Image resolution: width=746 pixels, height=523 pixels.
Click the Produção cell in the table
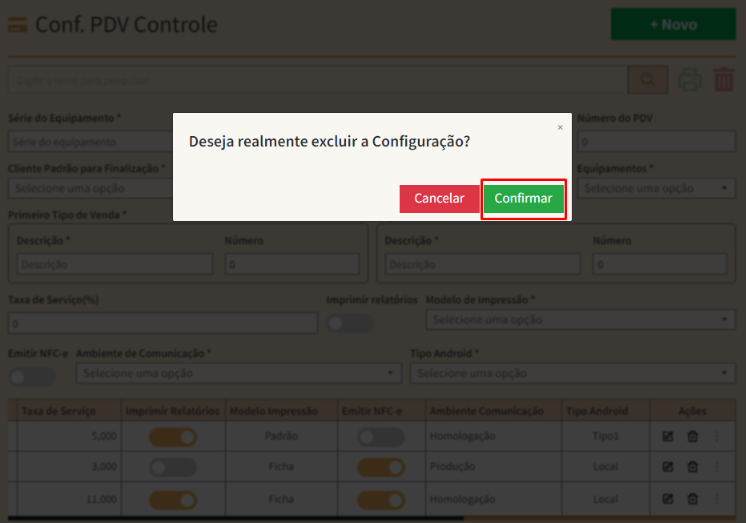pyautogui.click(x=493, y=467)
